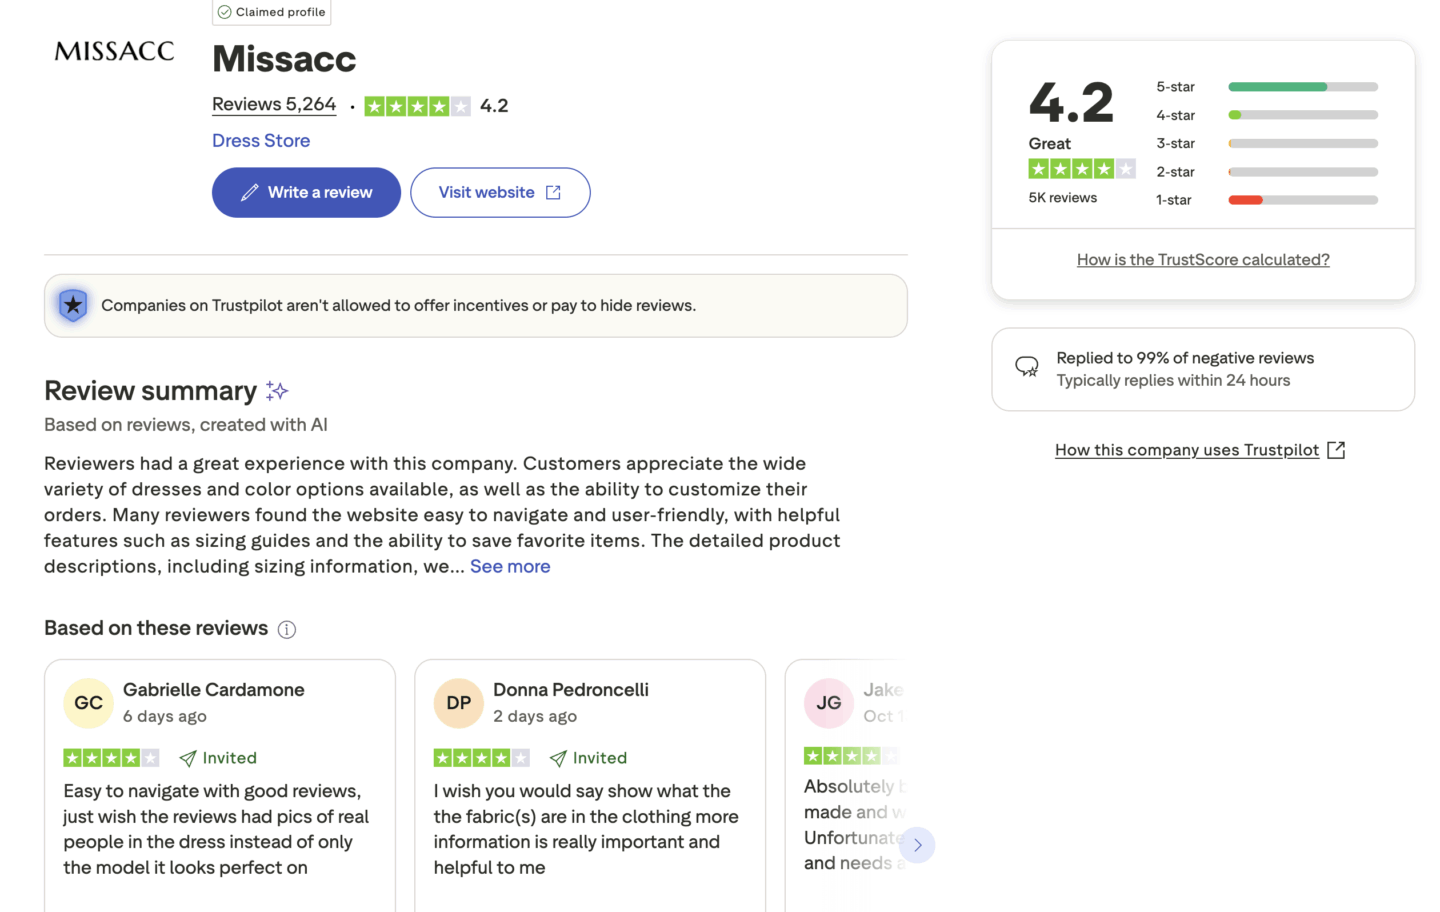
Task: Click the info icon beside Based on these reviews
Action: 287,629
